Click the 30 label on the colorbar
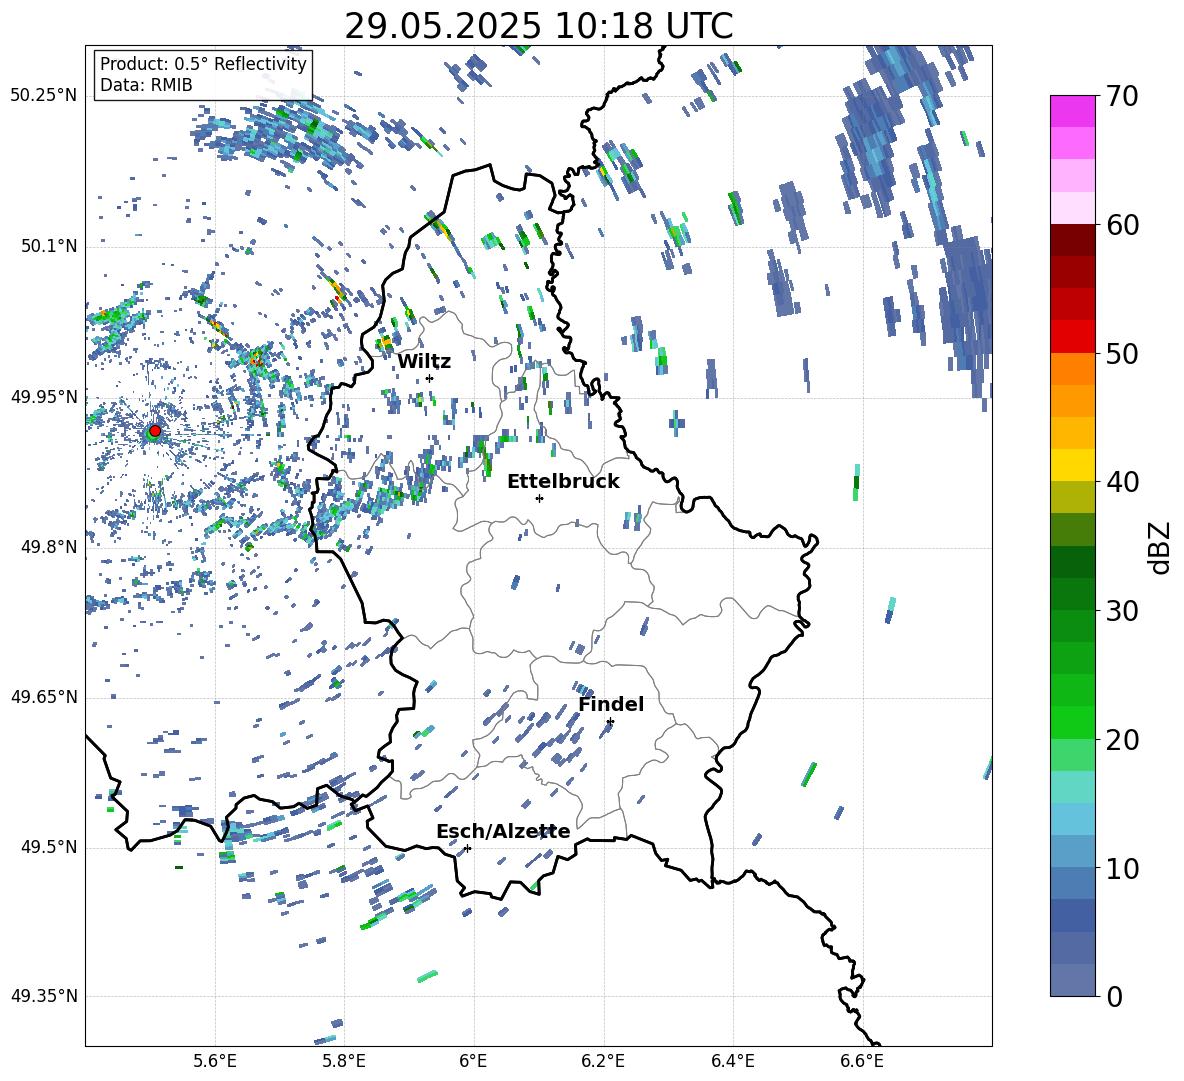The width and height of the screenshot is (1184, 1081). (x=1122, y=611)
